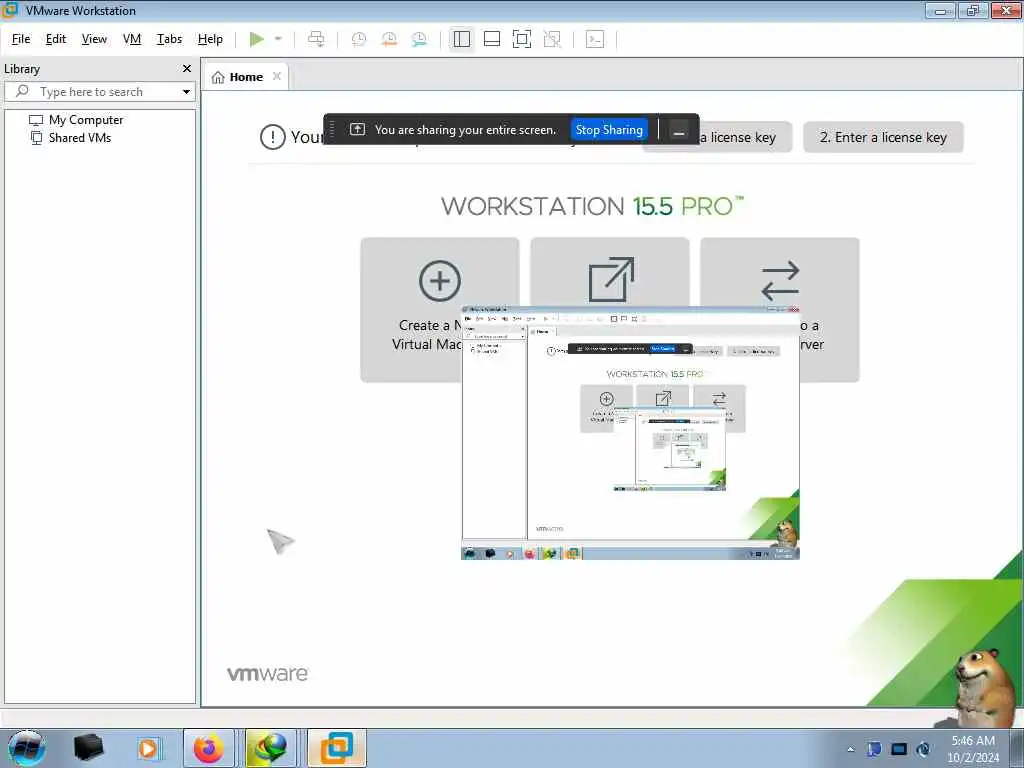Open the Help menu
Image resolution: width=1024 pixels, height=768 pixels.
pos(210,39)
